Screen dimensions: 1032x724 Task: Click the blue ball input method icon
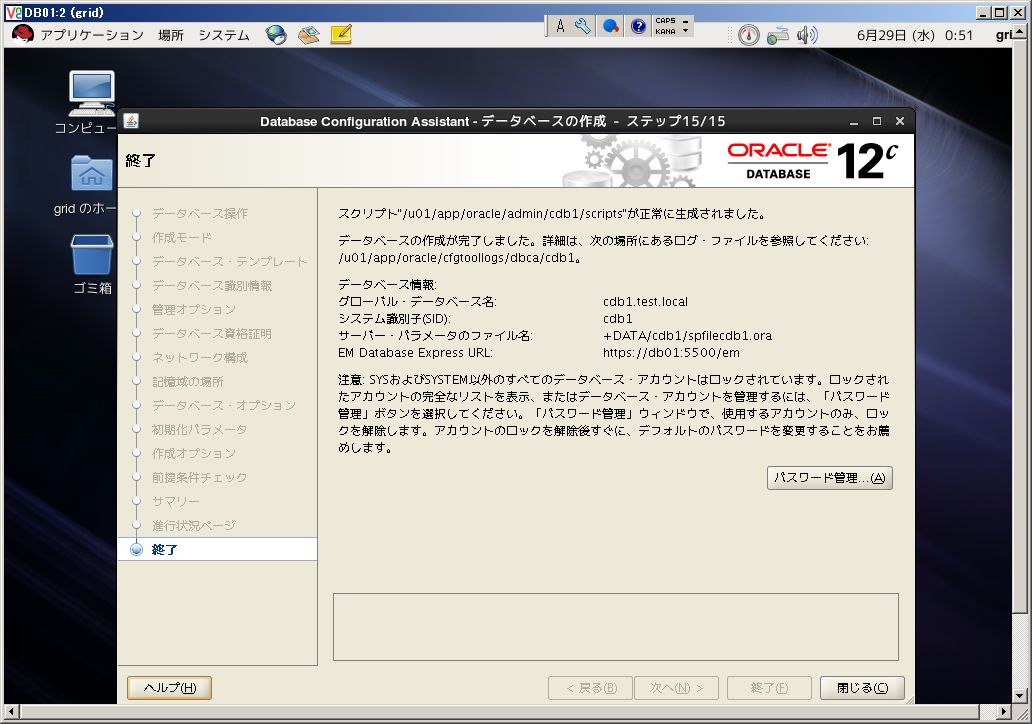[611, 26]
